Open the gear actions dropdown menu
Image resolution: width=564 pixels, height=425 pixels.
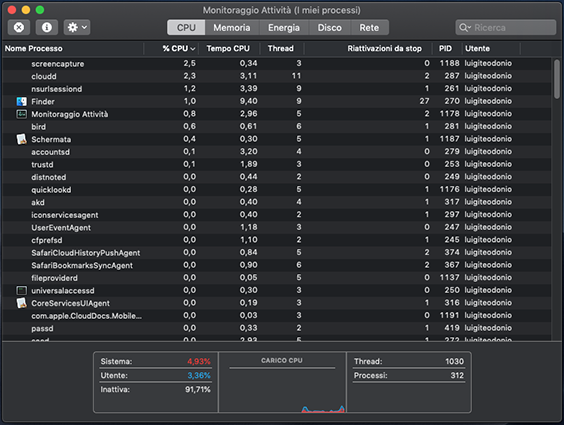click(77, 27)
